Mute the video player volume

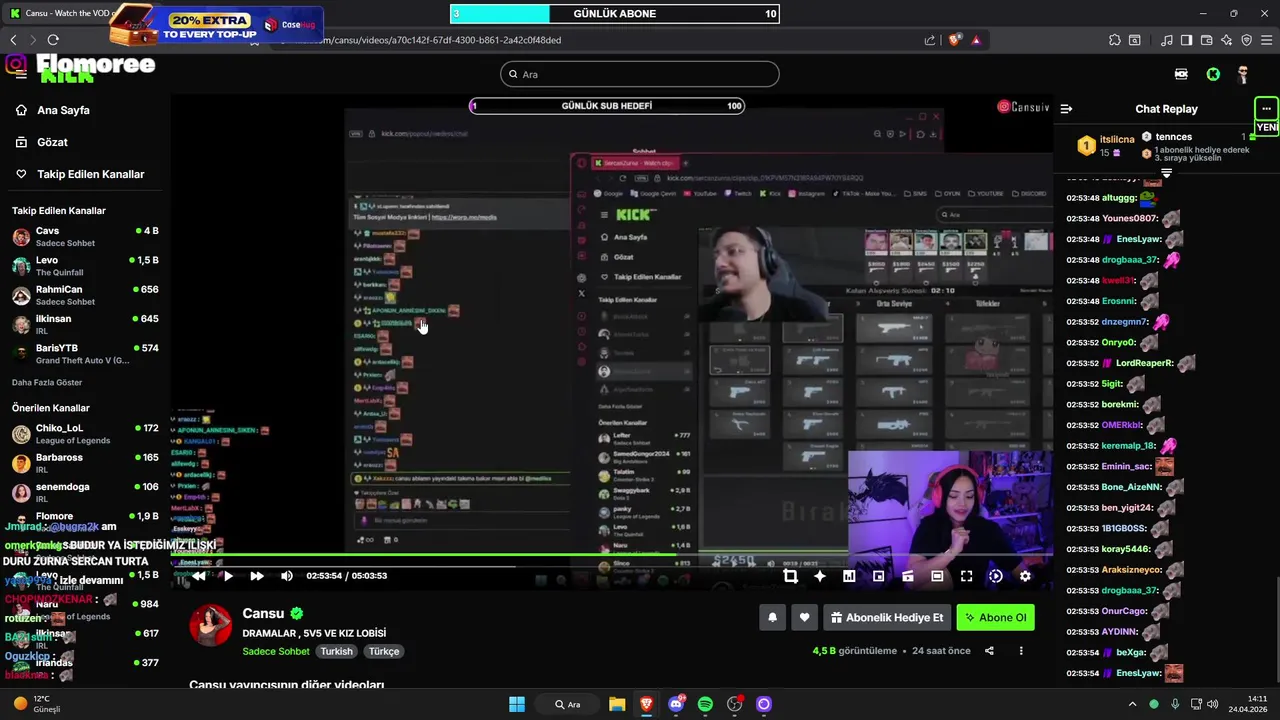[287, 576]
